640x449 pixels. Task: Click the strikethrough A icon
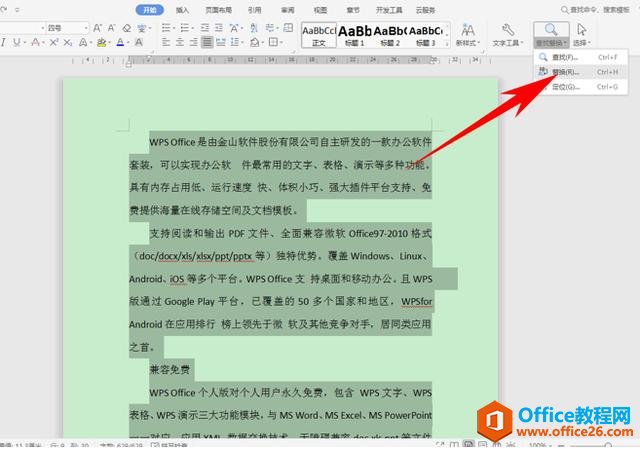coord(35,42)
